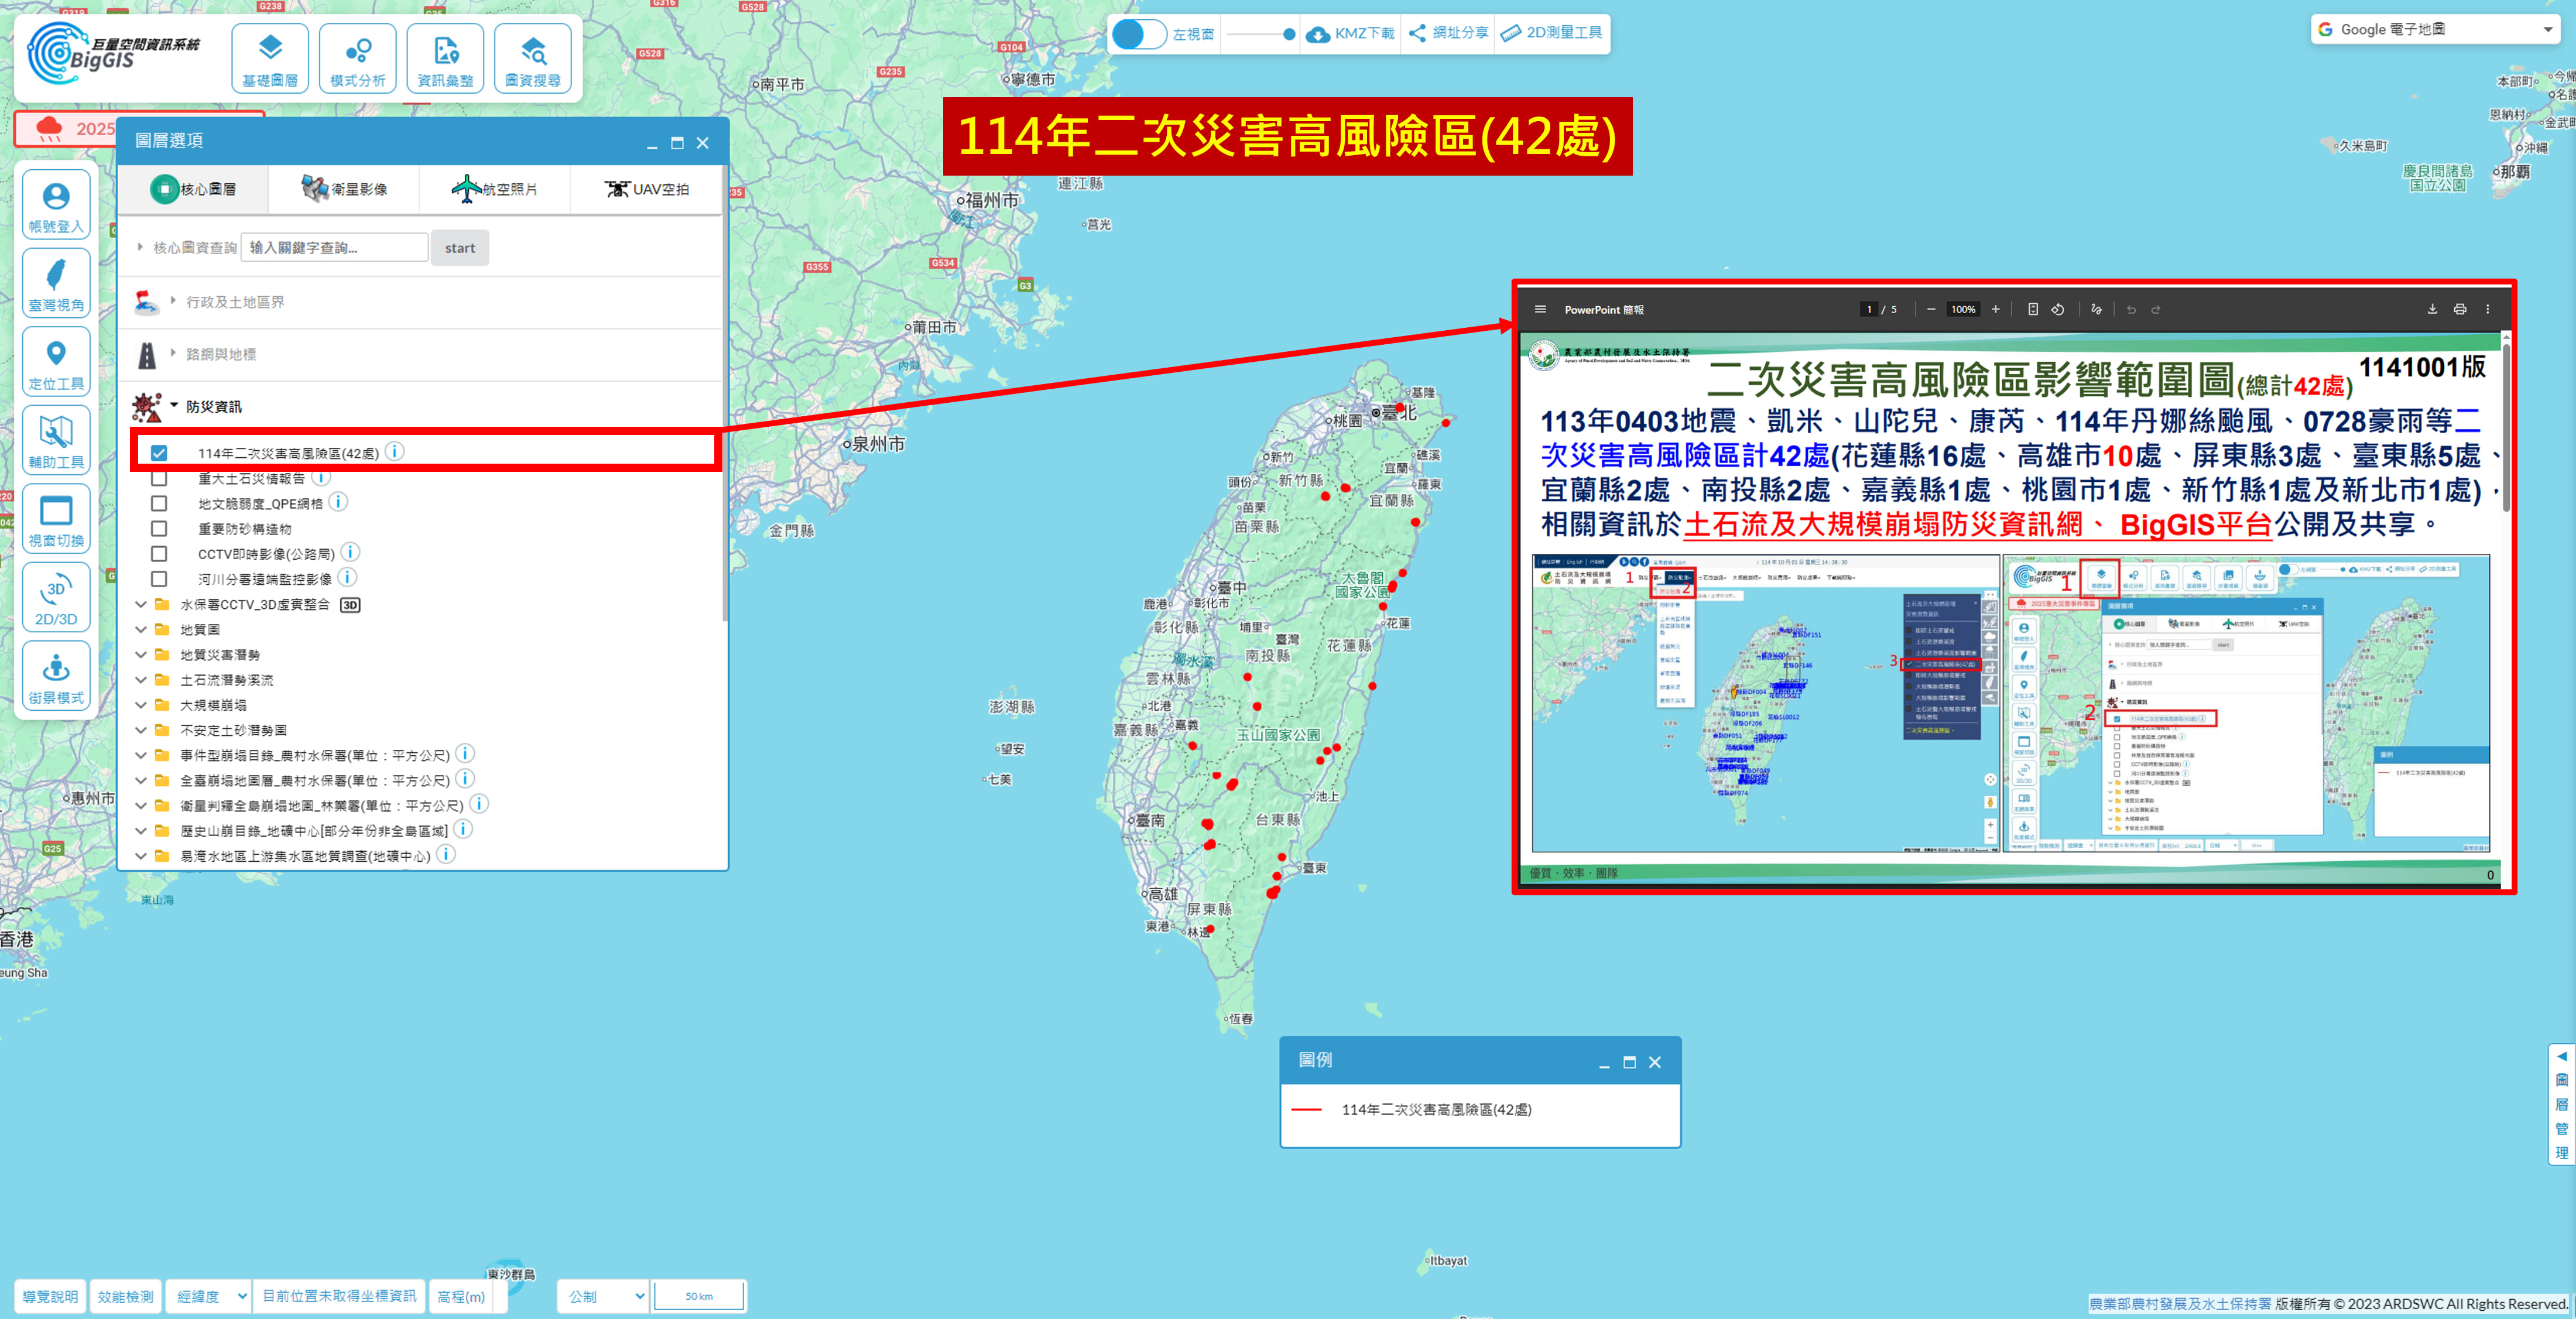Enable the 重要防砂構造物 layer checkbox

coord(159,529)
